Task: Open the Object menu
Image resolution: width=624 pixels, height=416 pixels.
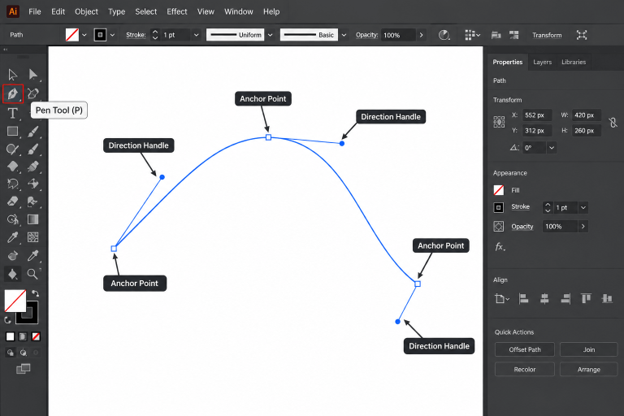Action: [x=86, y=12]
